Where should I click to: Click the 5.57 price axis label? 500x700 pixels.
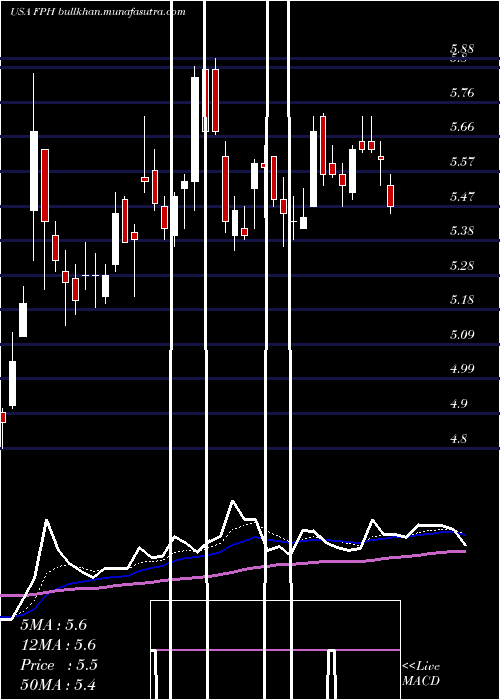click(462, 161)
